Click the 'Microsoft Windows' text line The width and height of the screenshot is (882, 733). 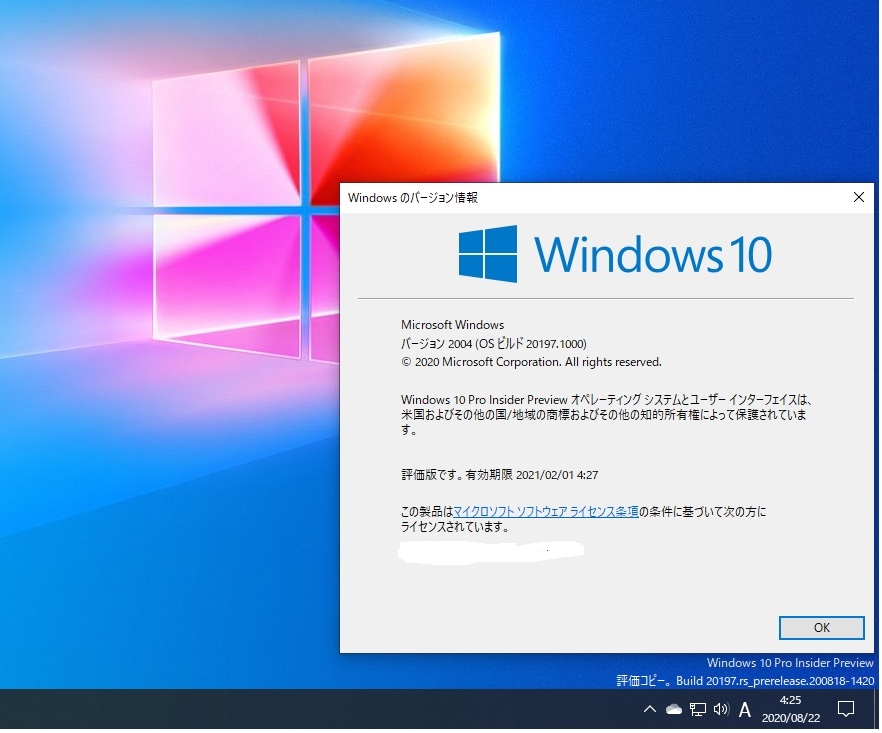453,326
